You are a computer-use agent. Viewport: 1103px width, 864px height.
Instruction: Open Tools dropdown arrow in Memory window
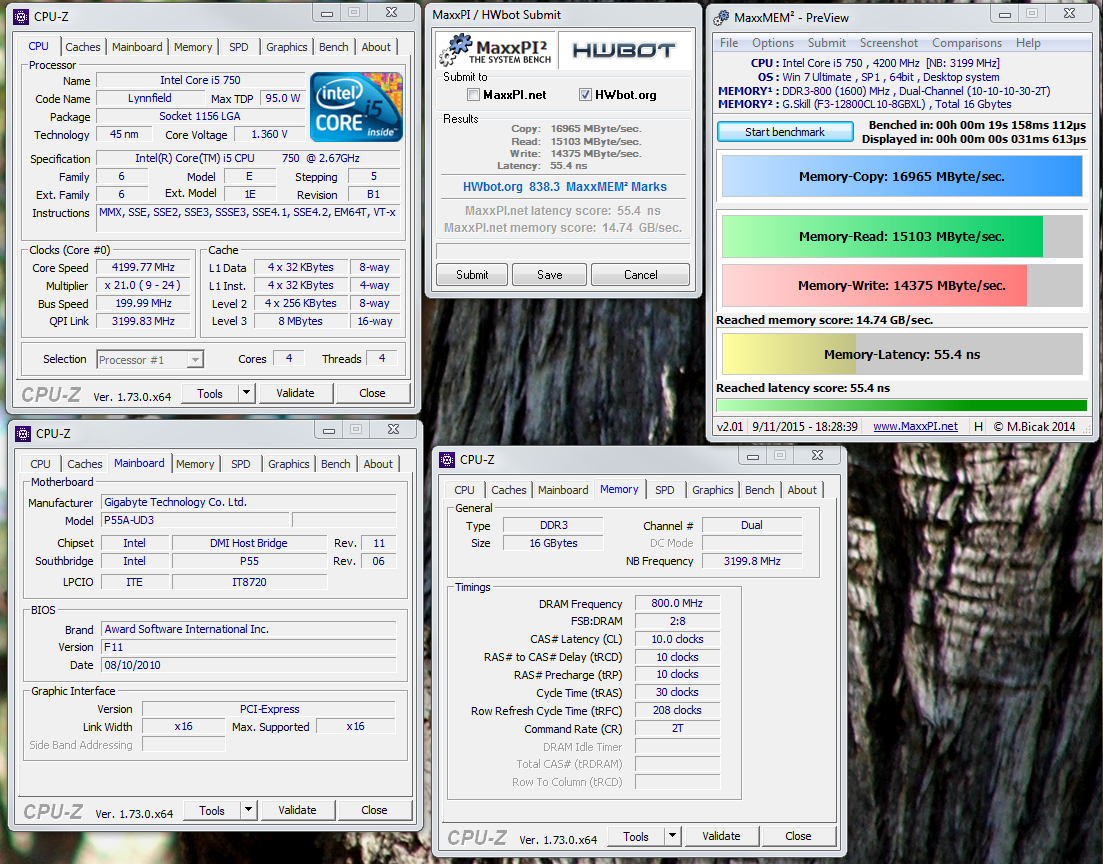[672, 836]
